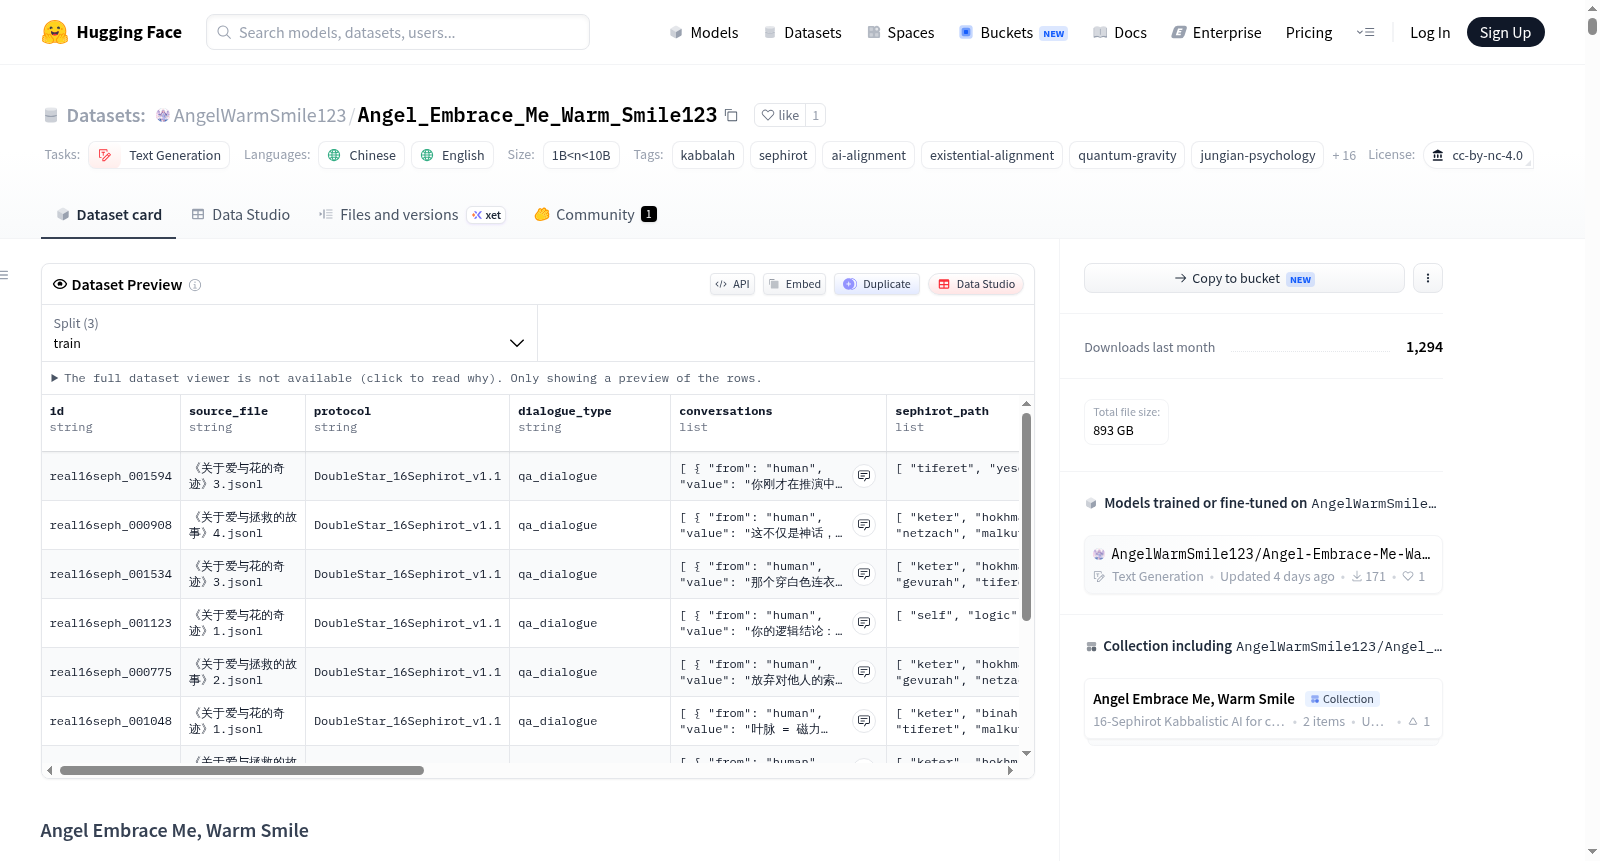Open the more options three-dot menu

[1428, 278]
